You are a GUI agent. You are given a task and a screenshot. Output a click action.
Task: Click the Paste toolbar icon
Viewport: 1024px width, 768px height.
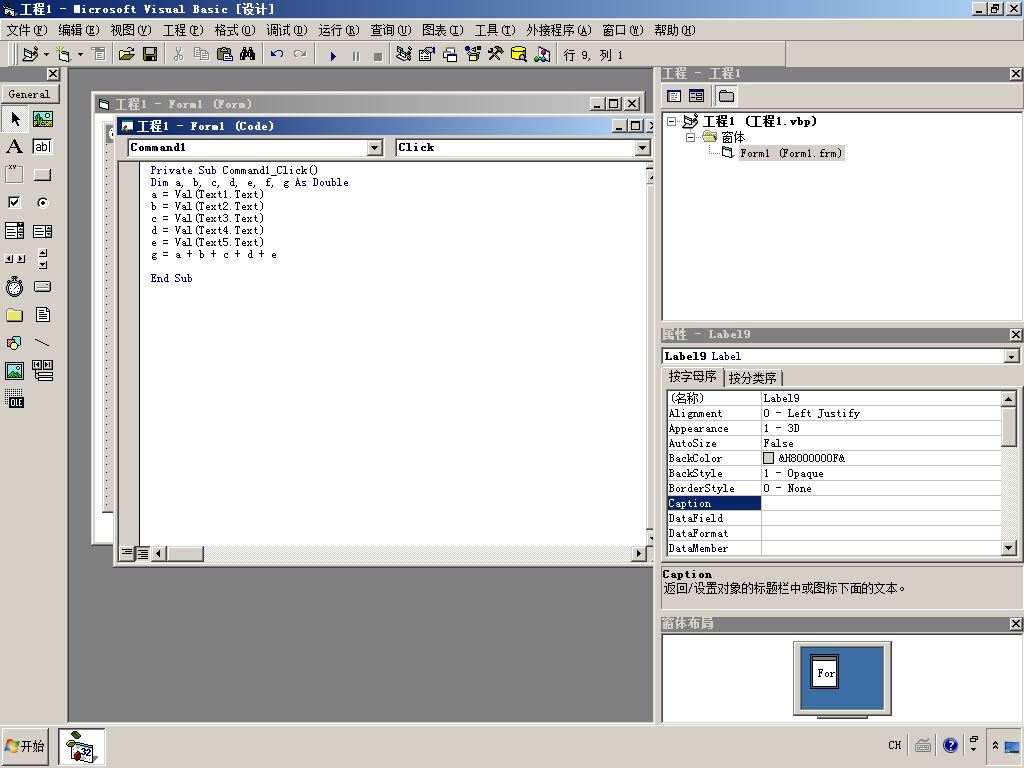[224, 54]
